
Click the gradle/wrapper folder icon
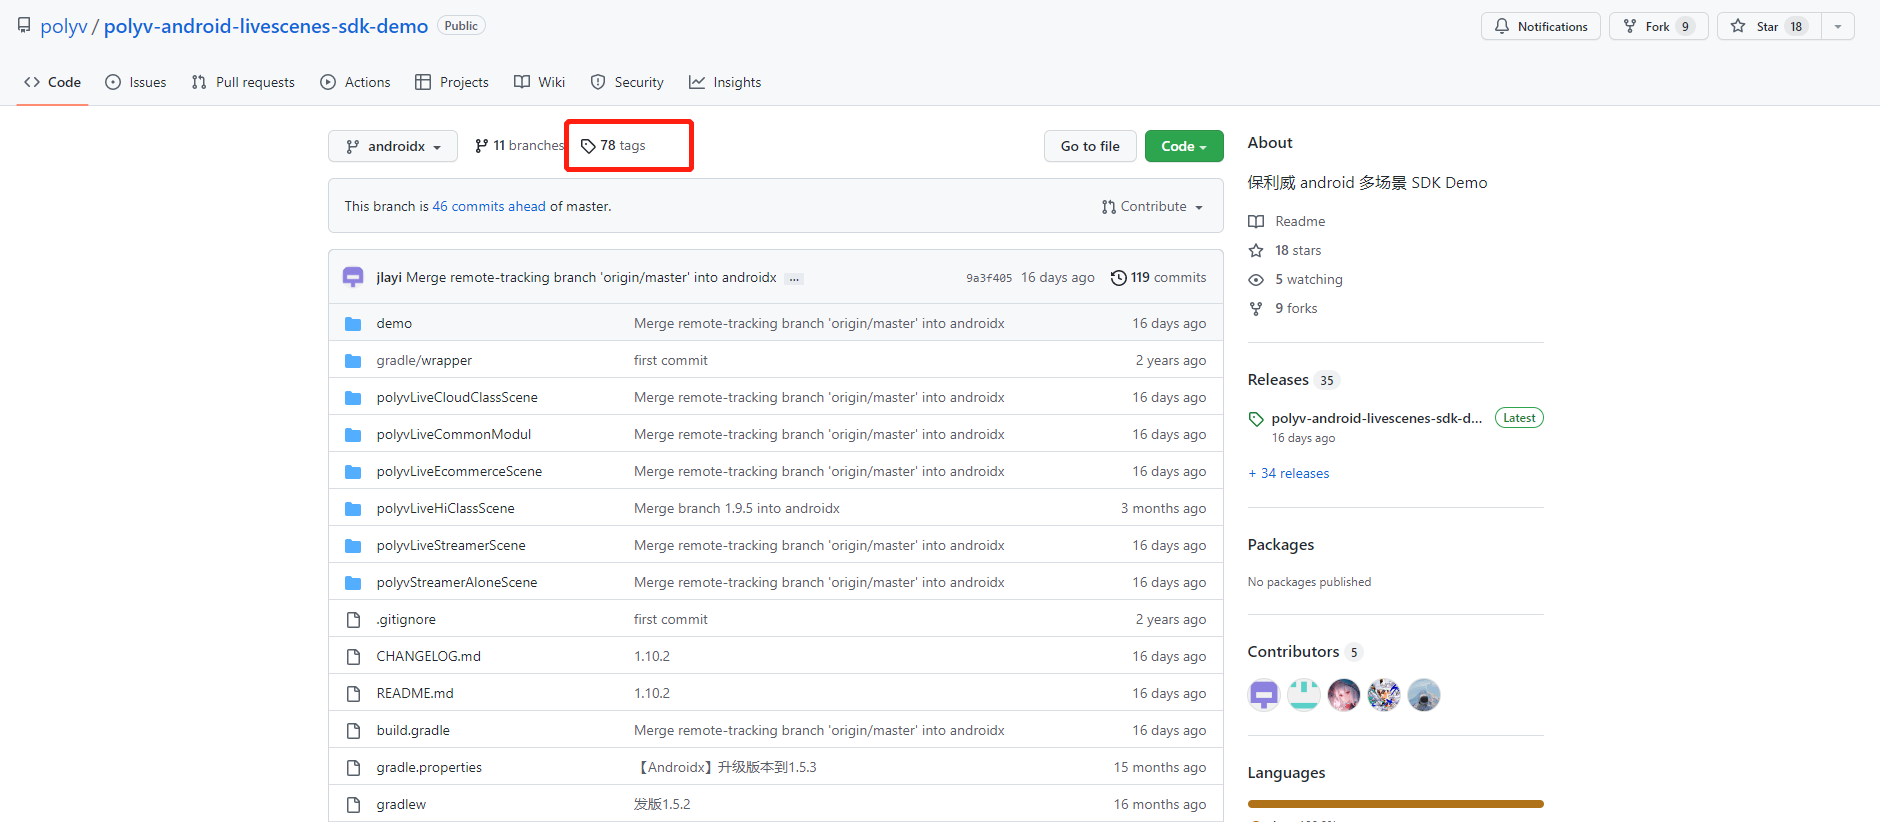coord(353,360)
